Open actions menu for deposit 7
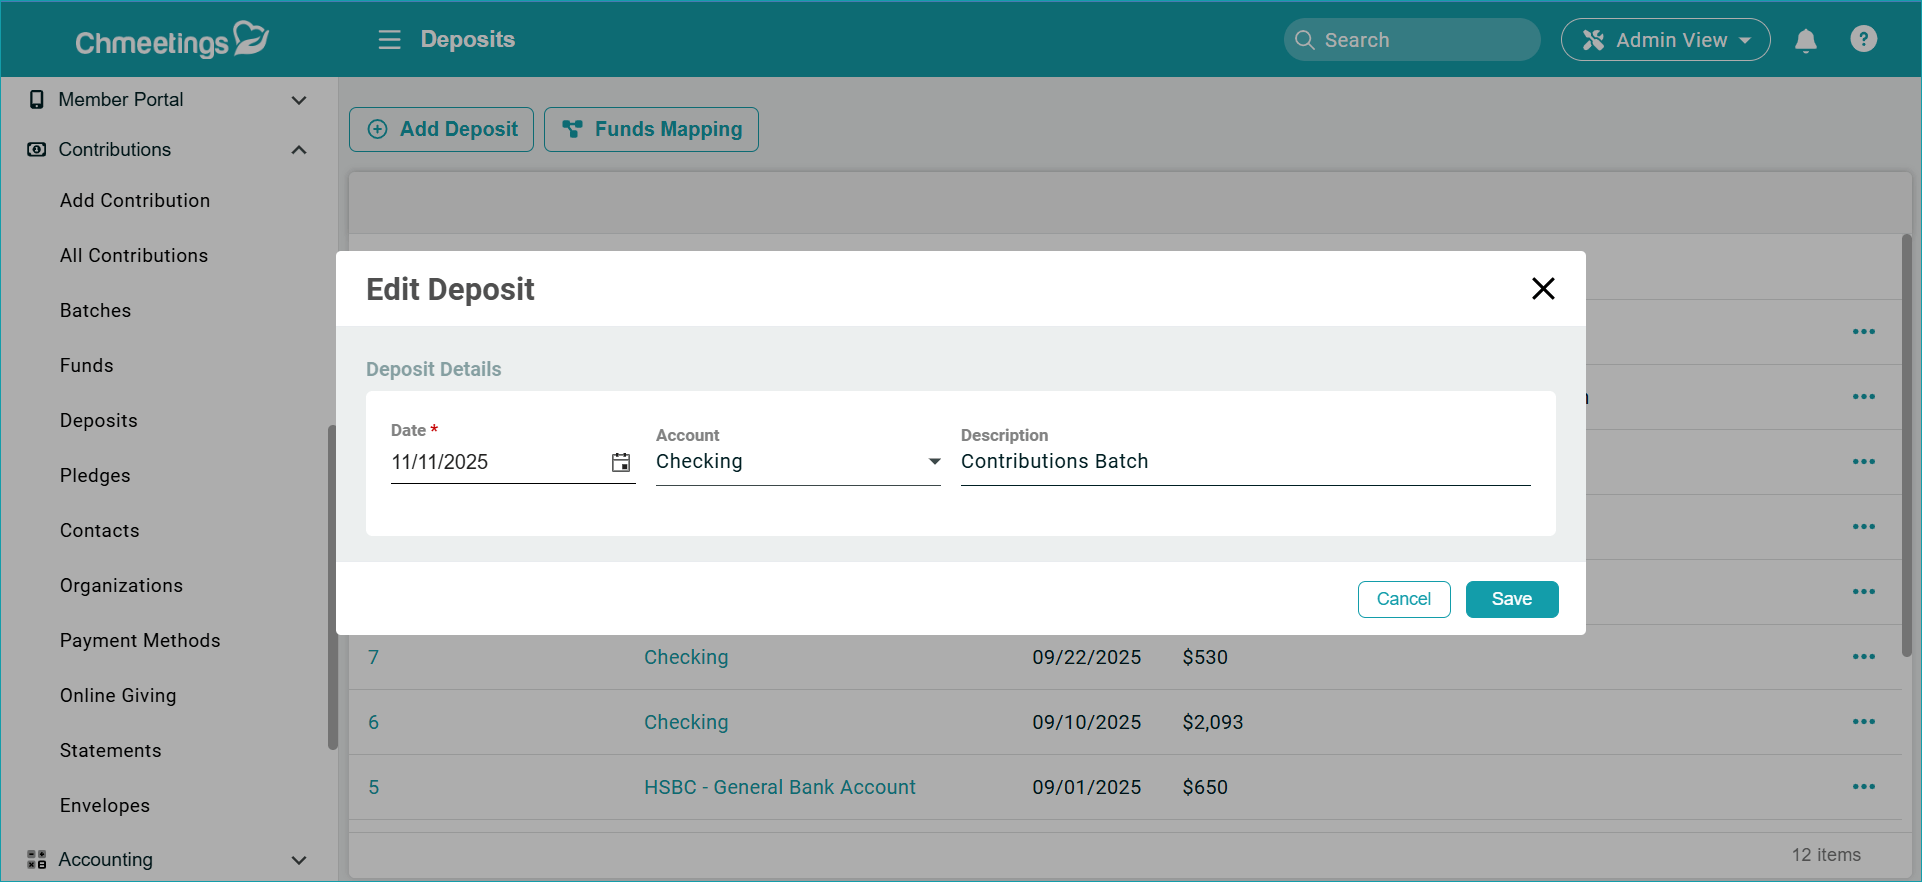The width and height of the screenshot is (1922, 882). coord(1863,657)
